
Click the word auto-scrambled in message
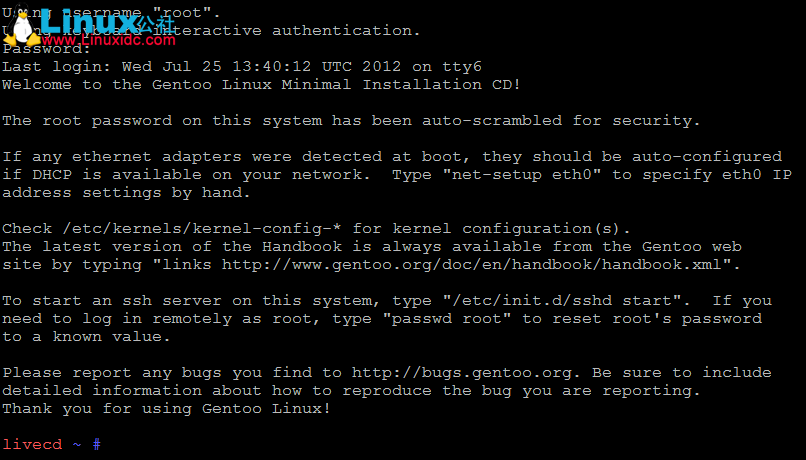click(x=492, y=121)
